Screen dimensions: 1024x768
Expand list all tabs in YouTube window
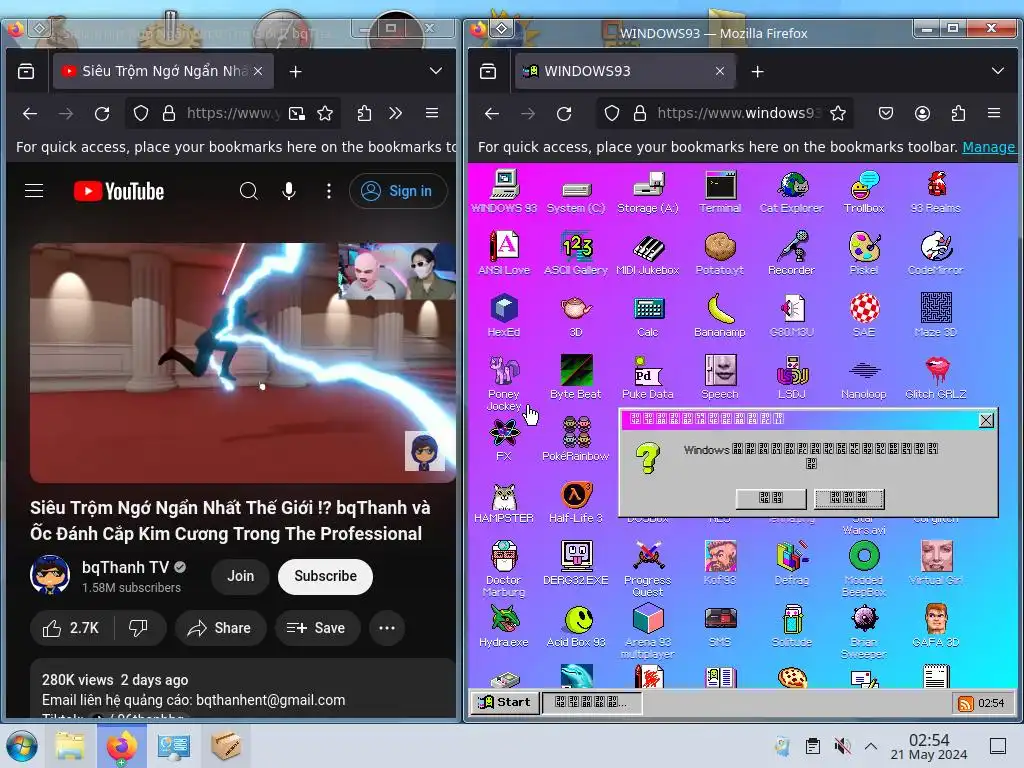tap(436, 71)
